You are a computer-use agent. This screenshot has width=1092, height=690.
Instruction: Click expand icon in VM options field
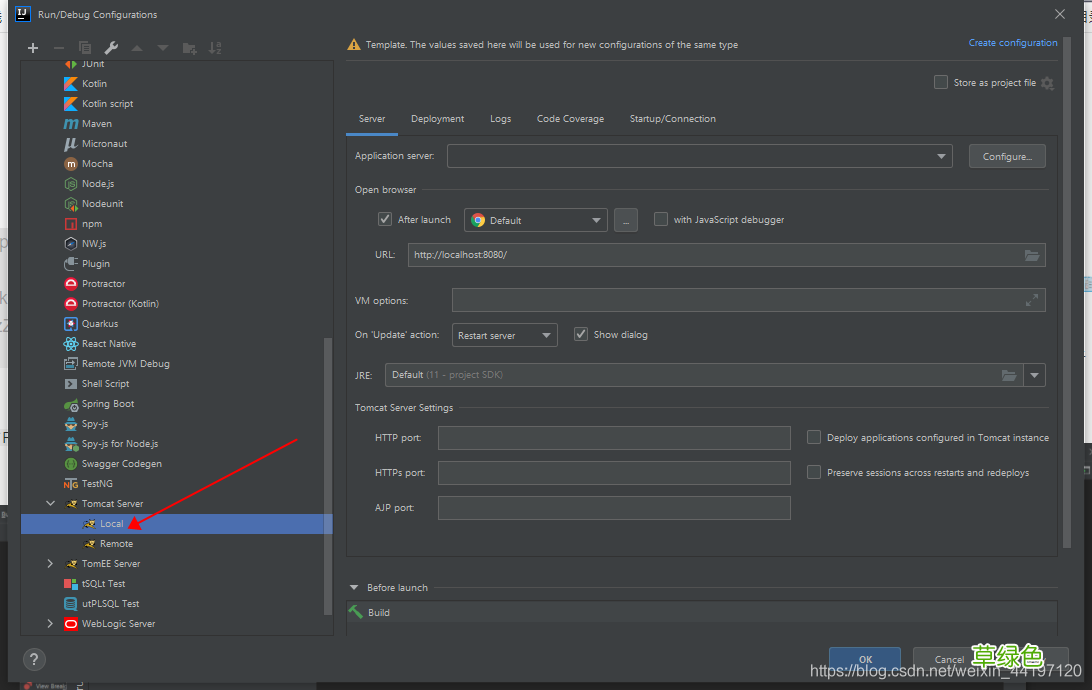point(1032,300)
